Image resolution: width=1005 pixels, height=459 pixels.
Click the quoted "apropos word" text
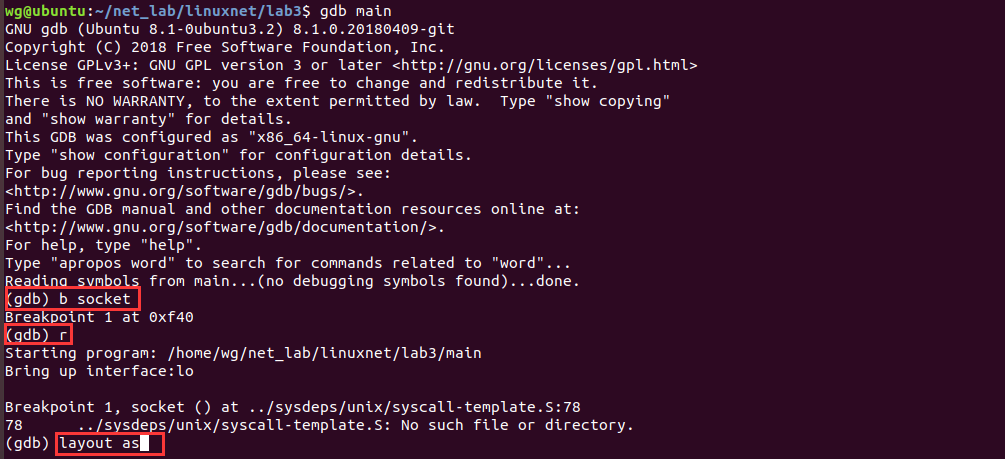110,263
